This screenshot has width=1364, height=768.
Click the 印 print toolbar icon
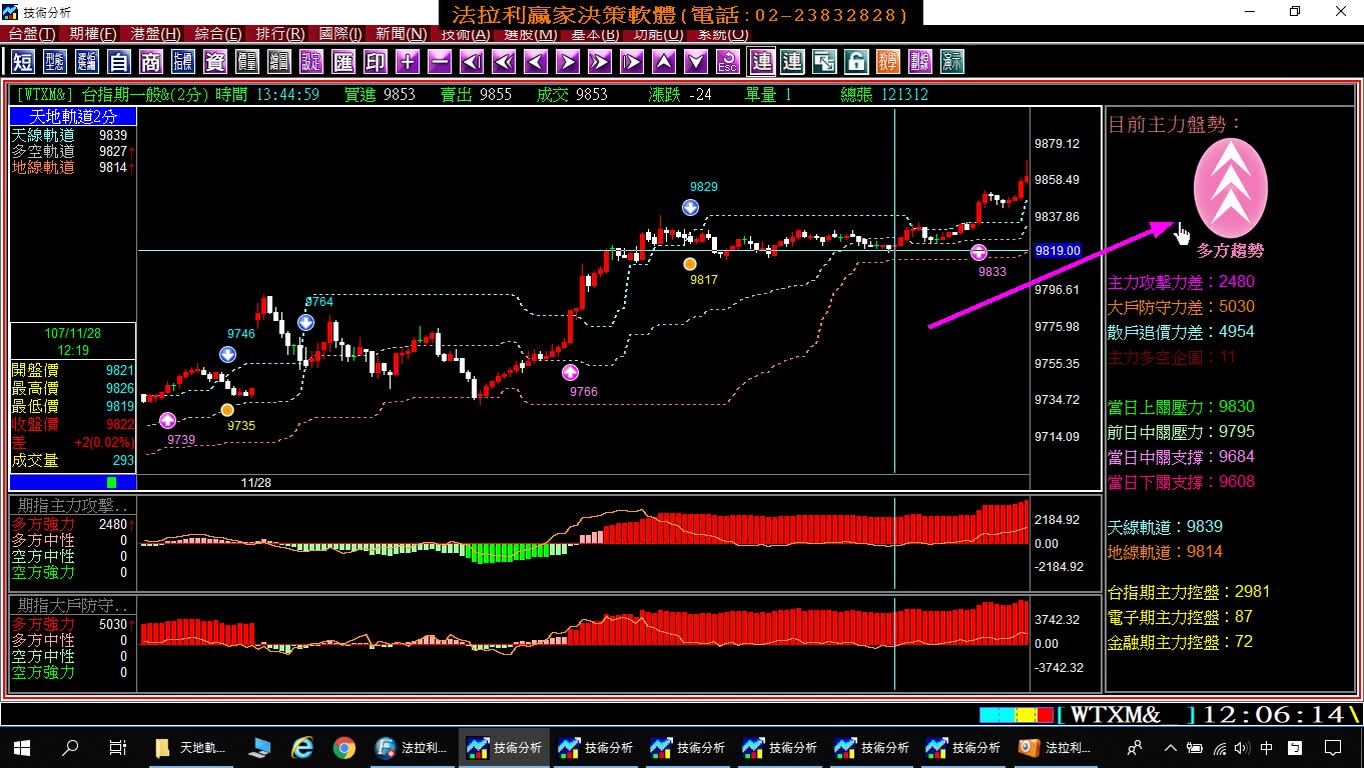click(376, 62)
